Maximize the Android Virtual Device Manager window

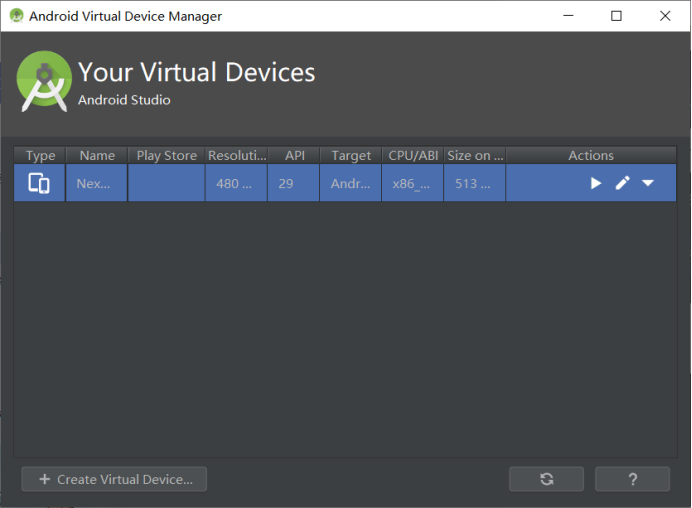pos(616,16)
